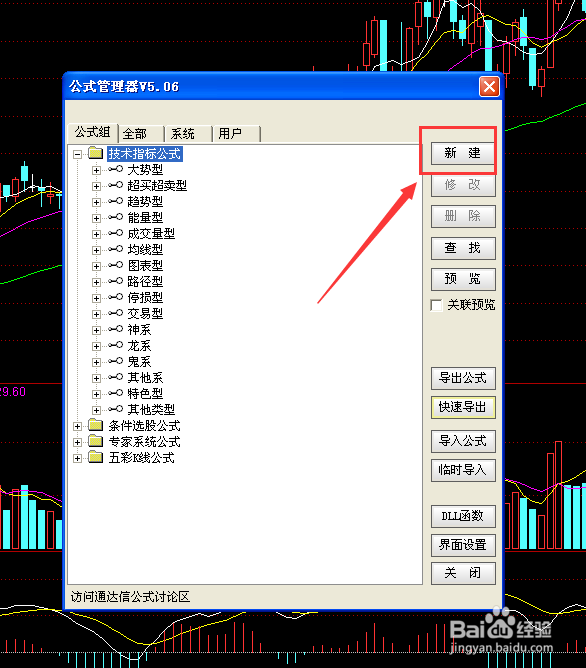The height and width of the screenshot is (668, 586).
Task: Click the key icon beside 龙系
Action: click(115, 345)
